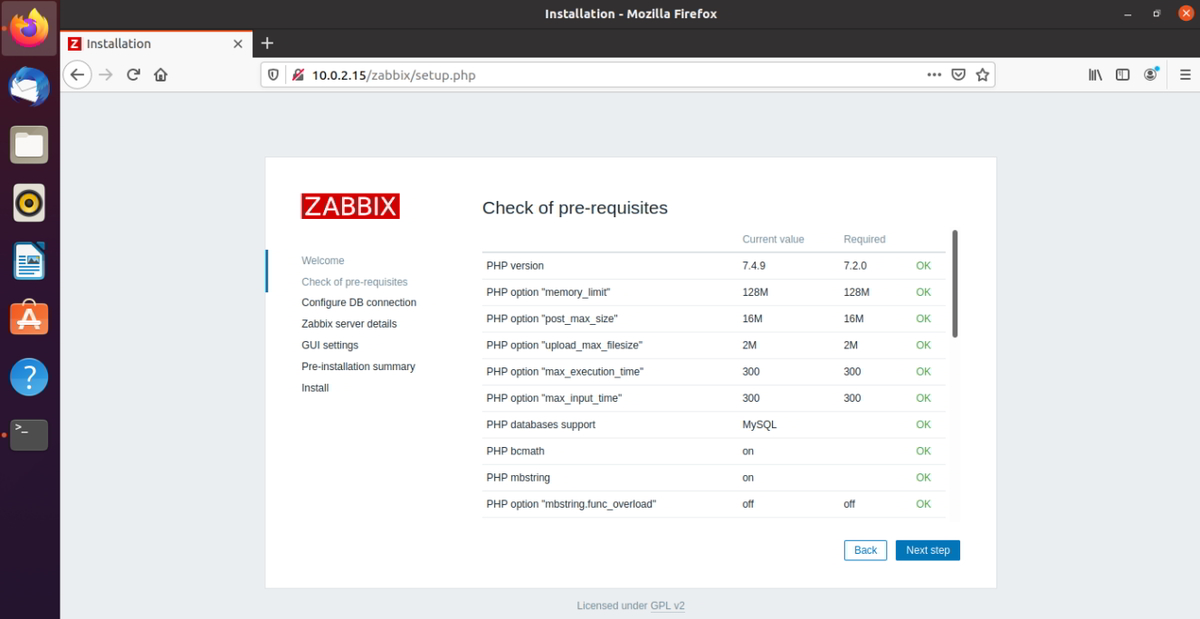Open the Firefox hamburger menu
The width and height of the screenshot is (1200, 619).
(x=1184, y=74)
